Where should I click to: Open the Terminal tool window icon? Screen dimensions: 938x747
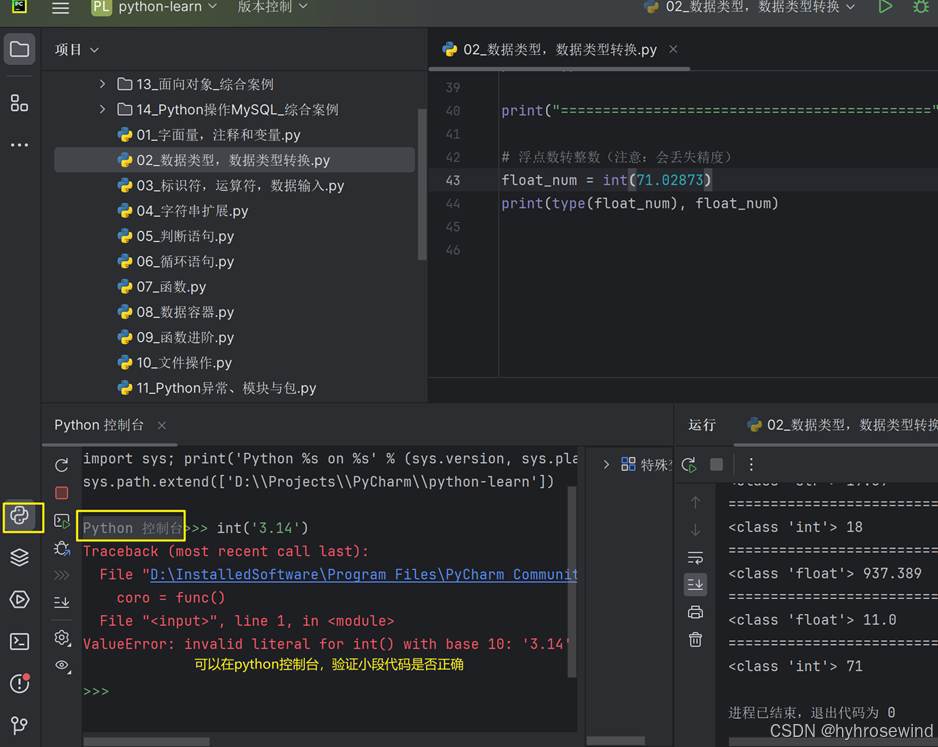click(x=19, y=642)
